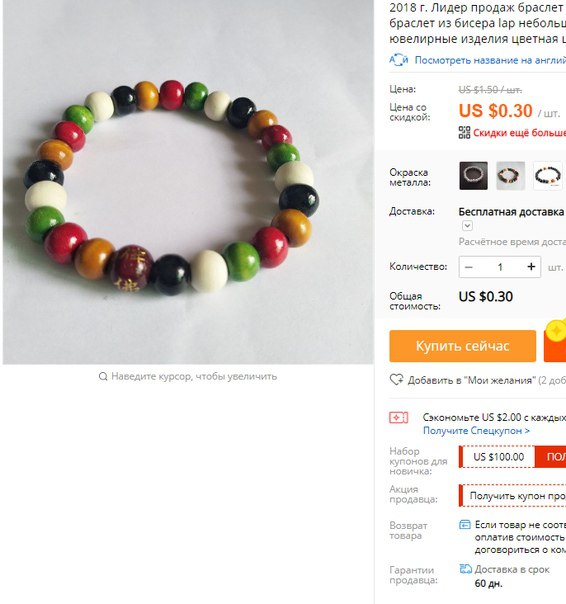This screenshot has height=604, width=566.
Task: Expand the free shipping options dropdown
Action: (x=467, y=226)
